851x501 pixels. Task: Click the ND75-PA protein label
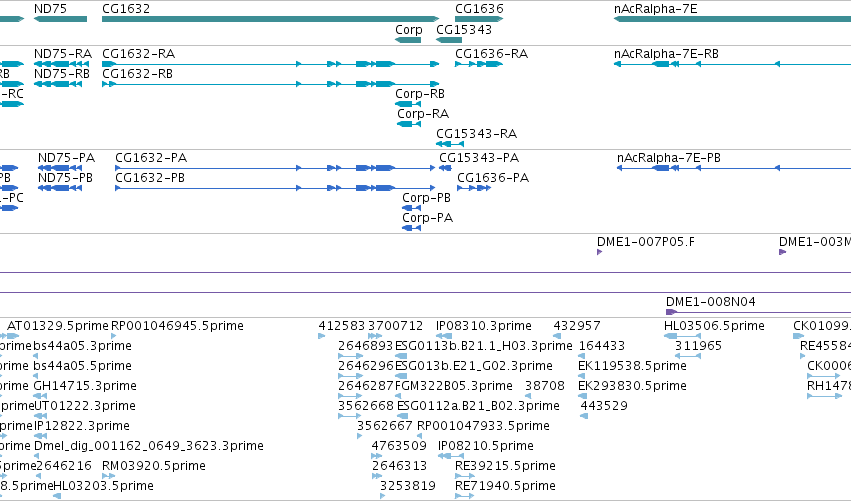66,158
